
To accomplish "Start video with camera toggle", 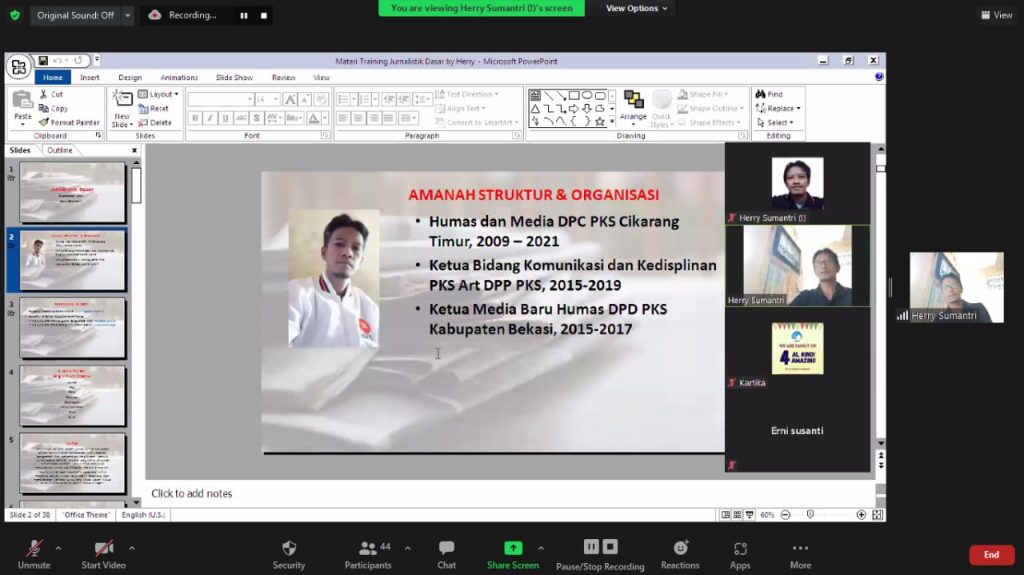I will 104,548.
